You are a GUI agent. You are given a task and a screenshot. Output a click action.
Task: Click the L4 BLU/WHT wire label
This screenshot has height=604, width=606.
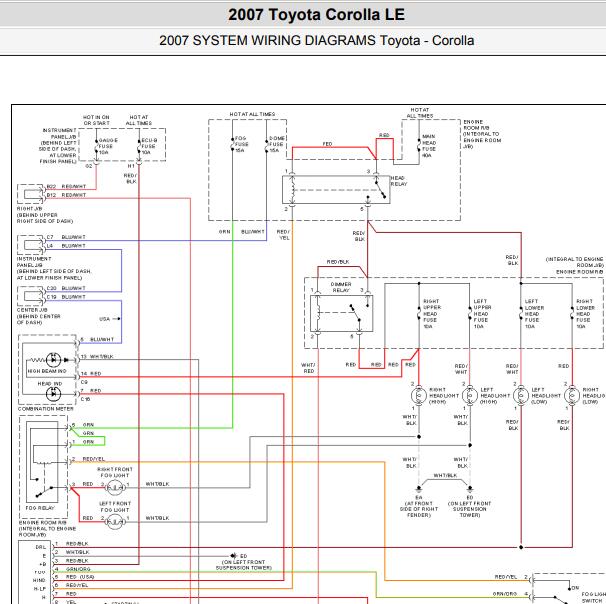click(66, 246)
